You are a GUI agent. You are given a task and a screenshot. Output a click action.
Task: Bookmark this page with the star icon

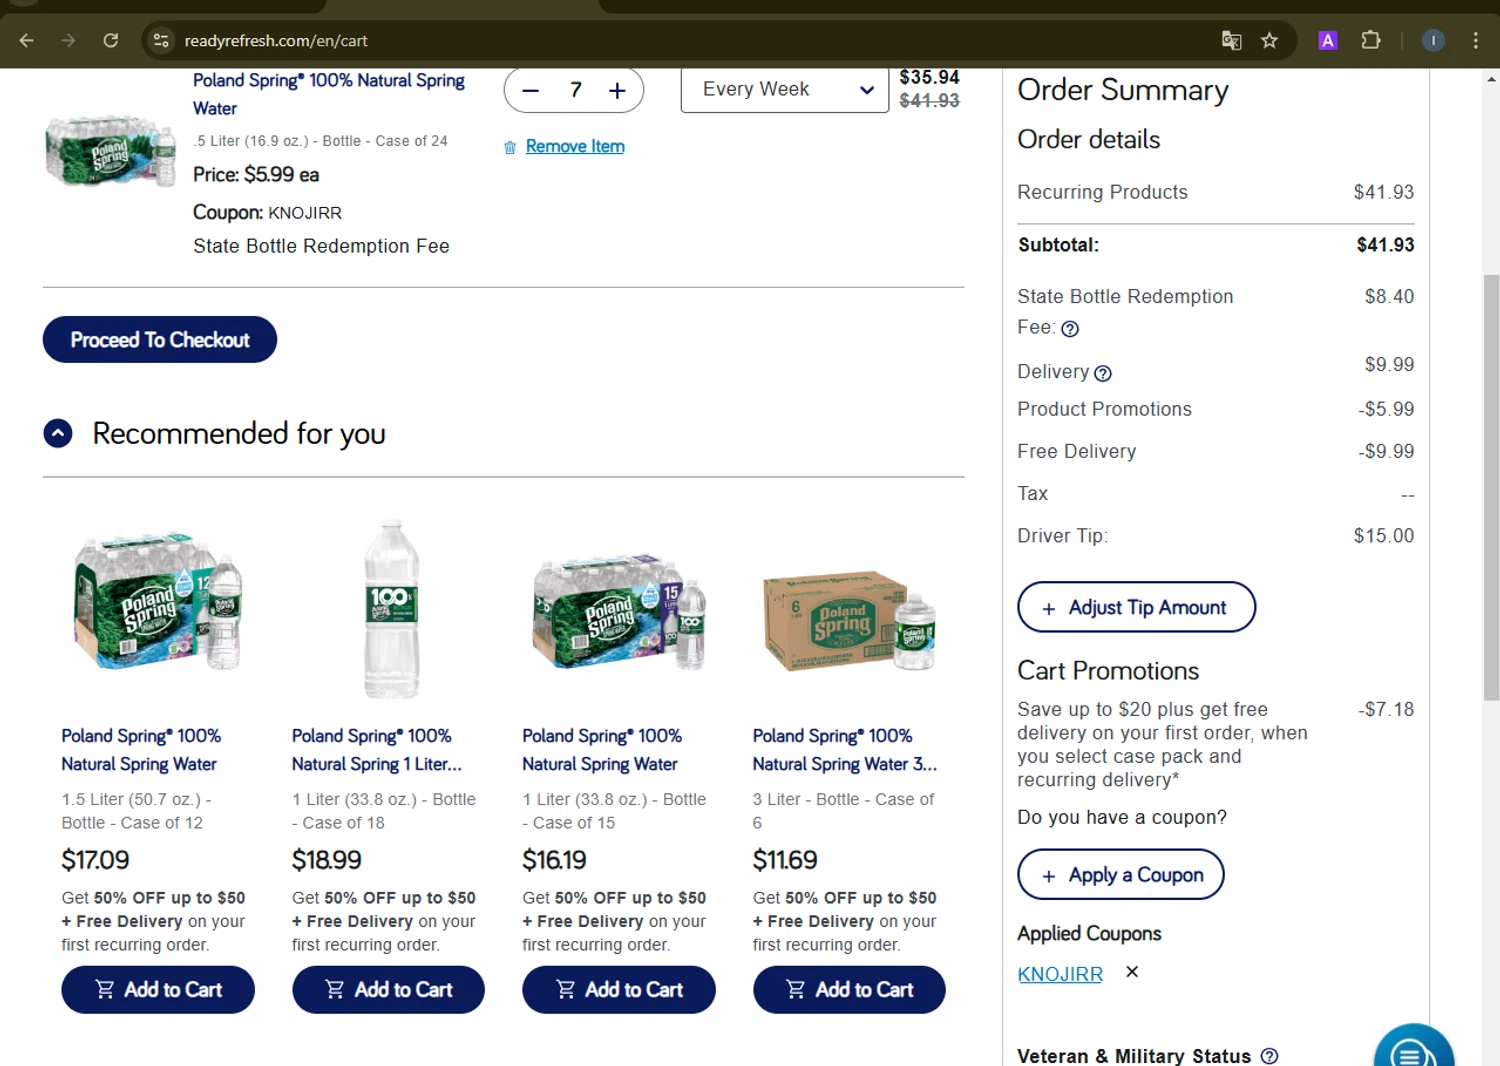pyautogui.click(x=1269, y=40)
